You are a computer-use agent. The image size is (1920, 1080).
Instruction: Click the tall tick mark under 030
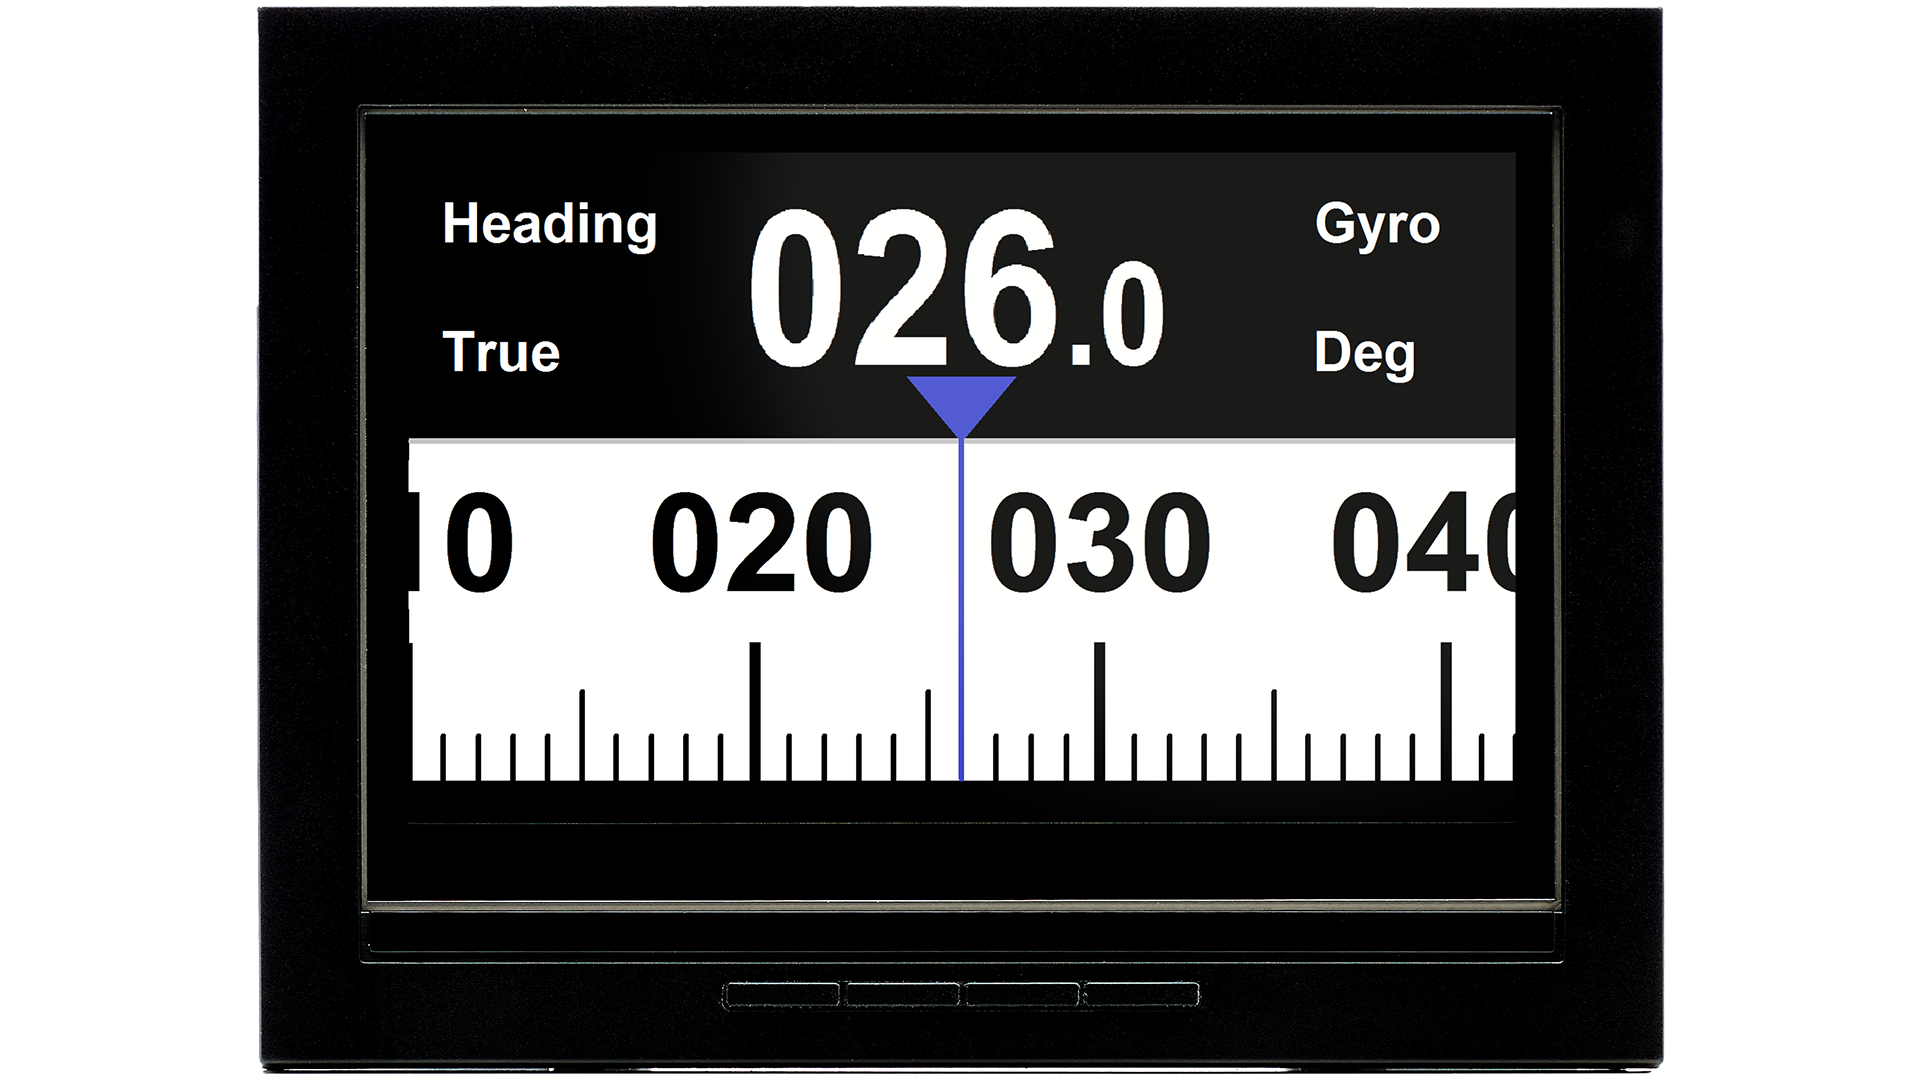point(1099,710)
